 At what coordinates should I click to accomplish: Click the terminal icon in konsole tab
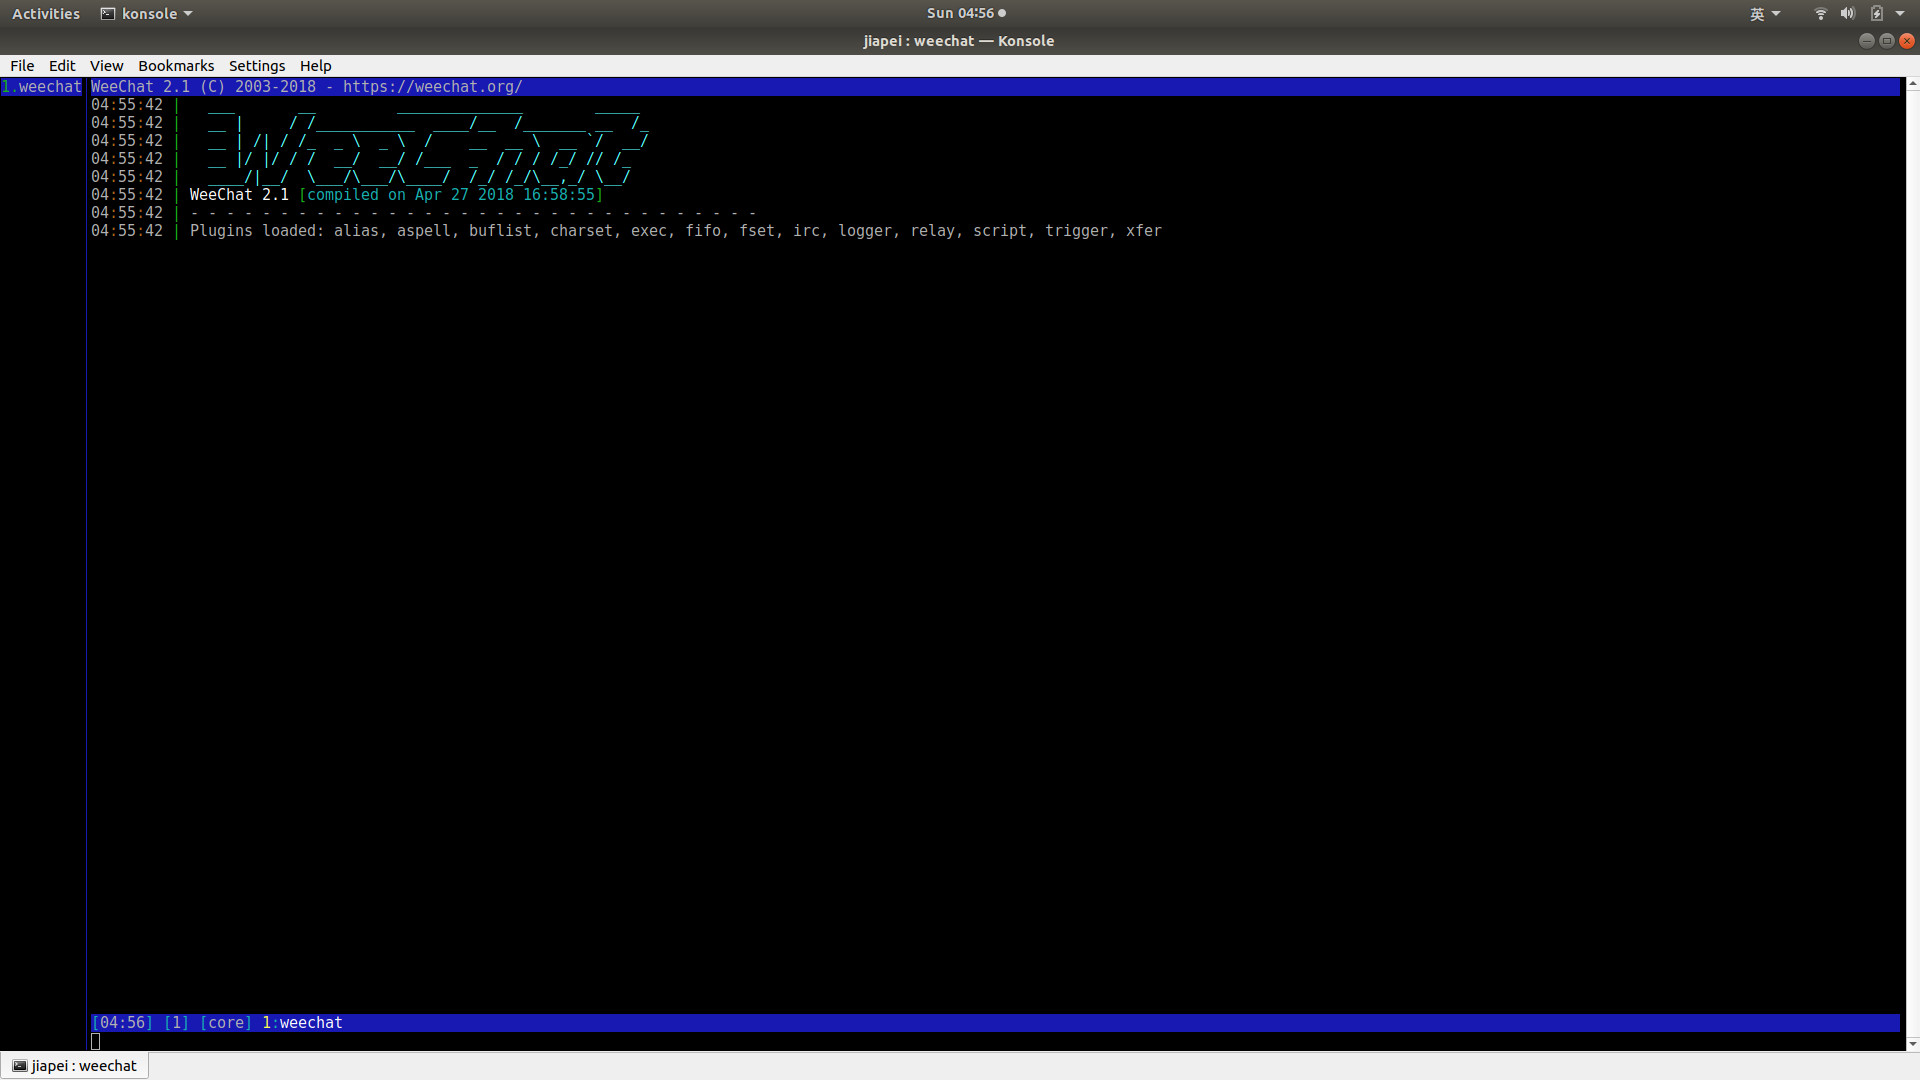(x=19, y=1066)
